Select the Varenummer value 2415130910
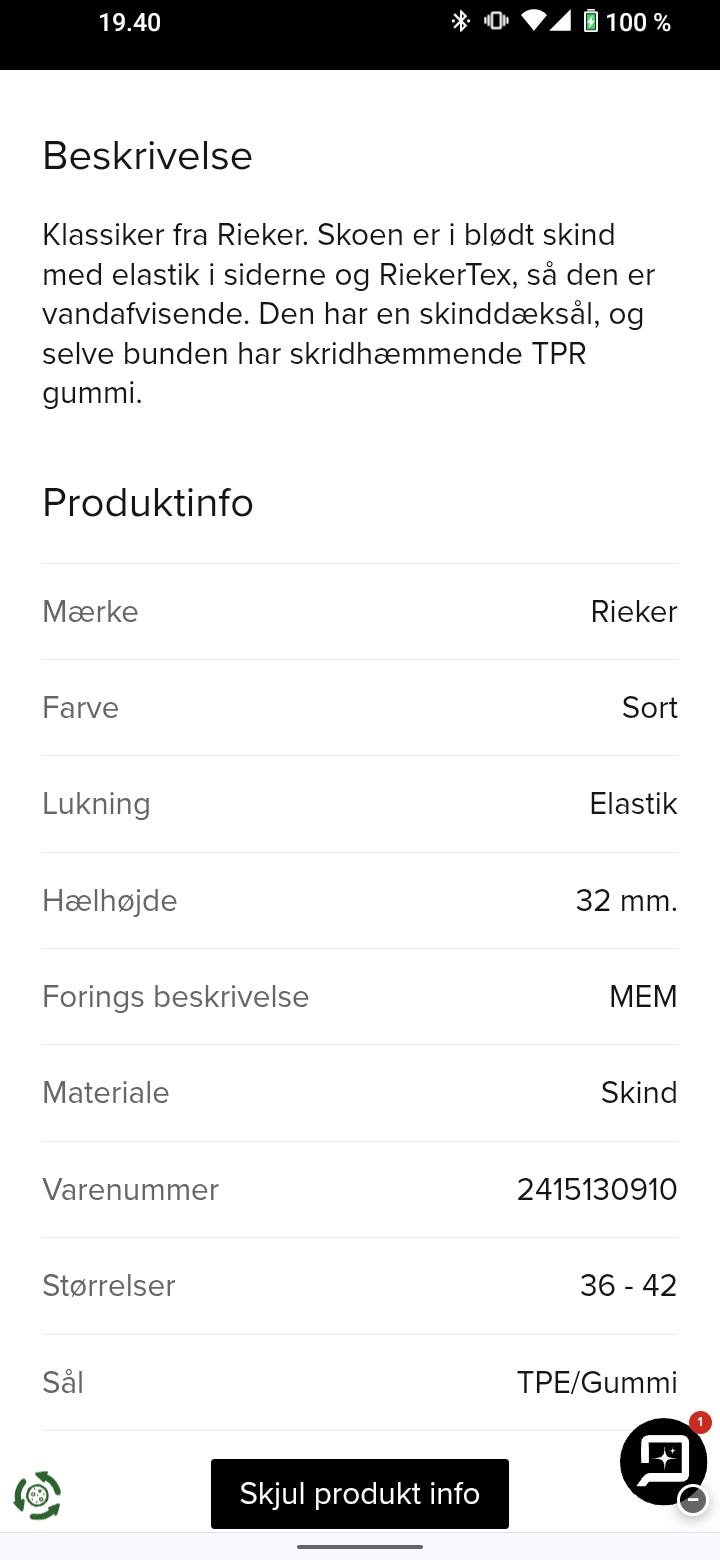The image size is (720, 1560). pyautogui.click(x=597, y=1189)
